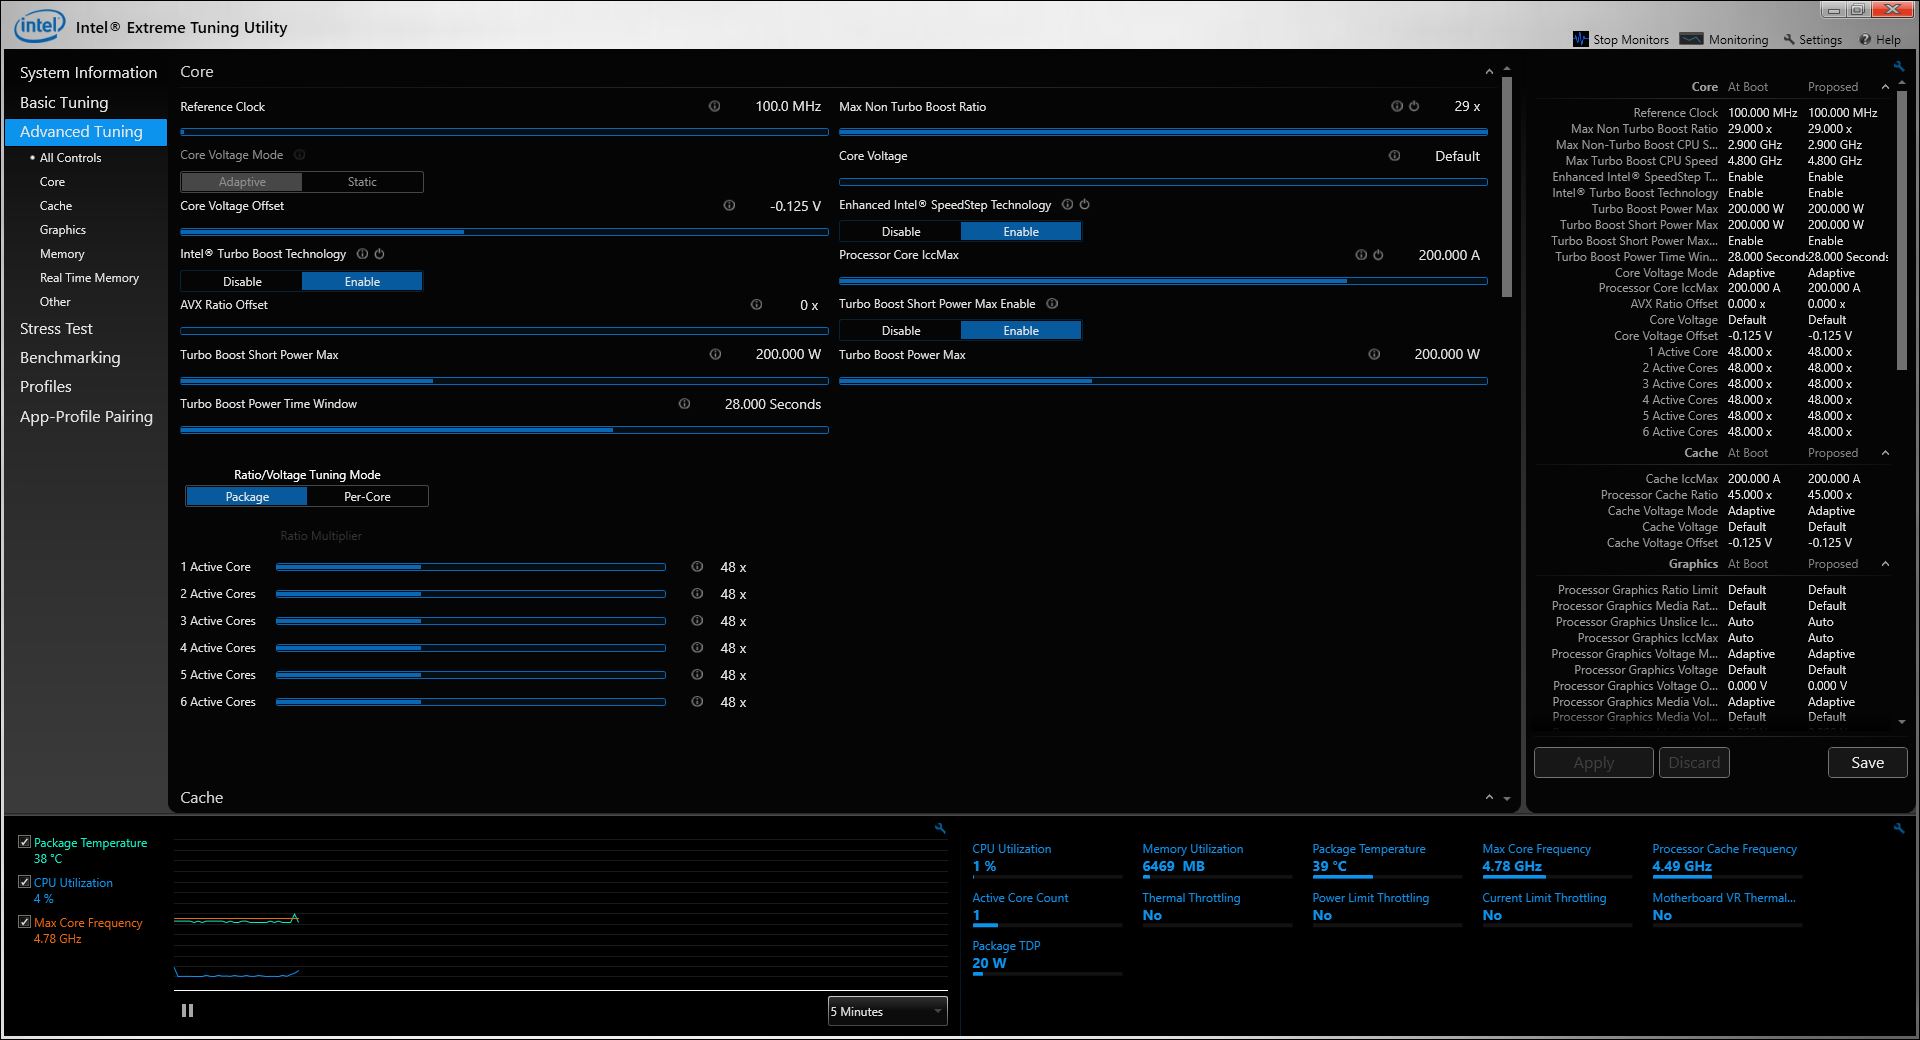This screenshot has width=1920, height=1040.
Task: Disable Intel Turbo Boost Technology
Action: pos(242,282)
